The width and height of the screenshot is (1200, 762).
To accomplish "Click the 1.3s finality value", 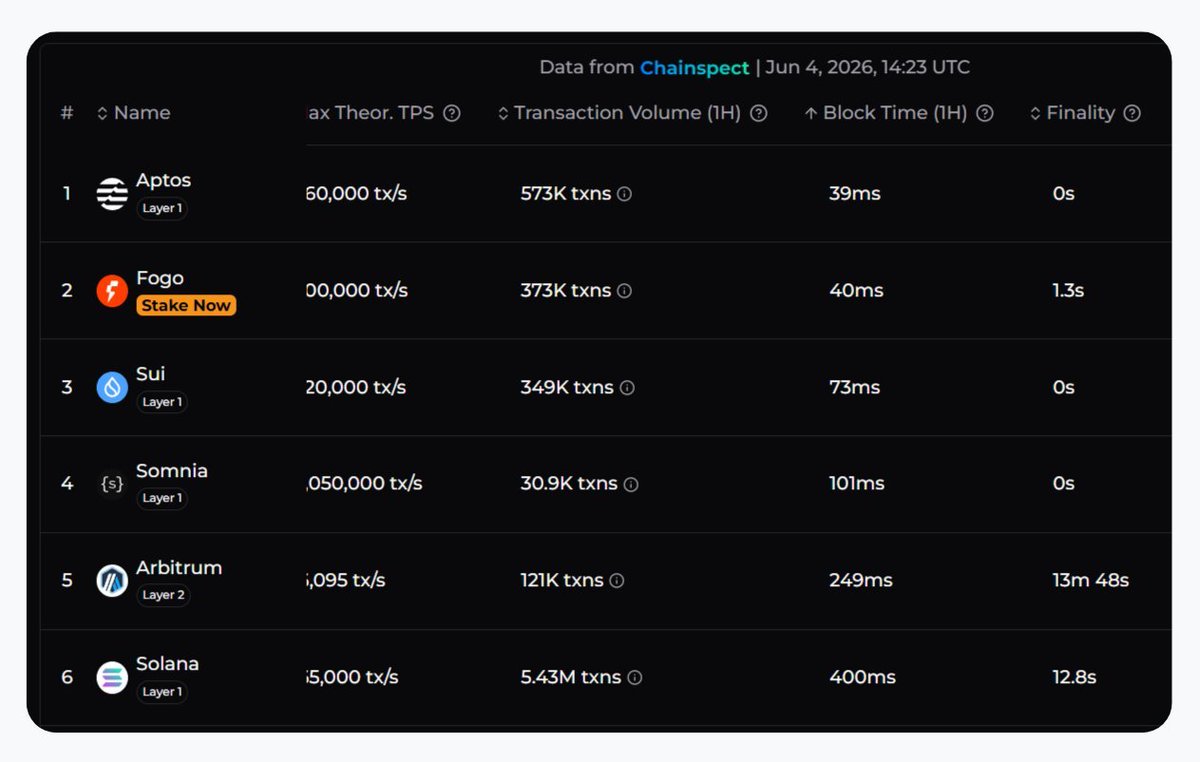I will pyautogui.click(x=1068, y=290).
